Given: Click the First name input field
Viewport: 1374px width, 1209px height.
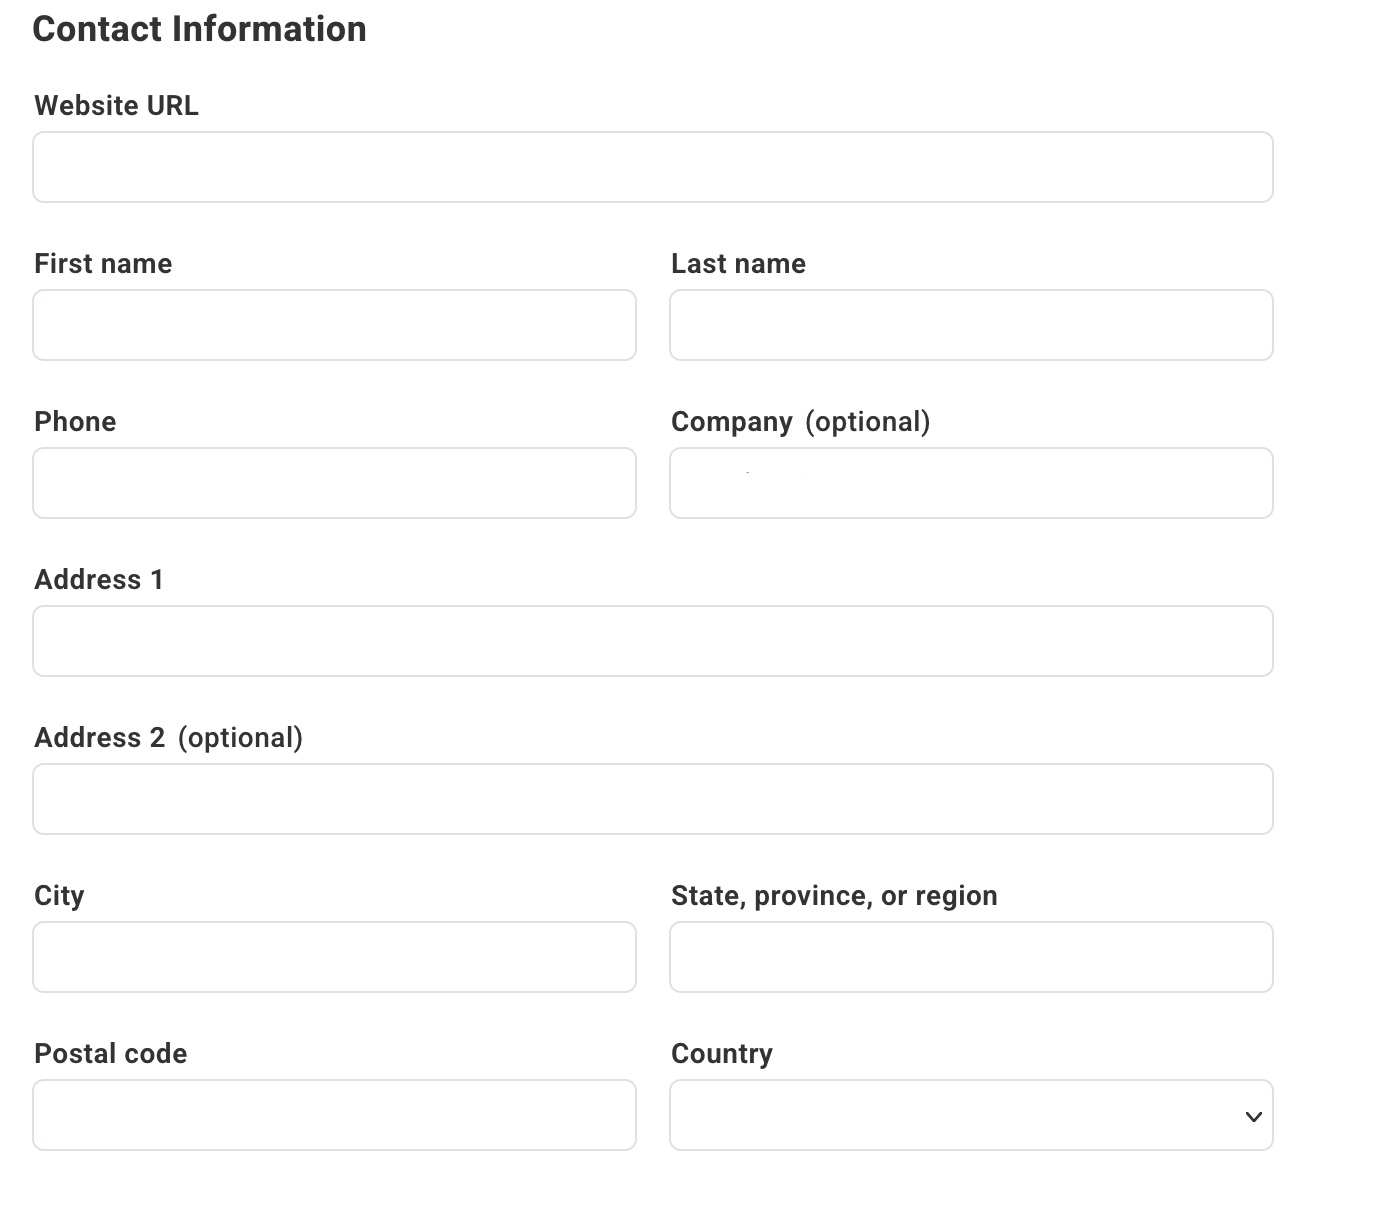Looking at the screenshot, I should (x=334, y=325).
